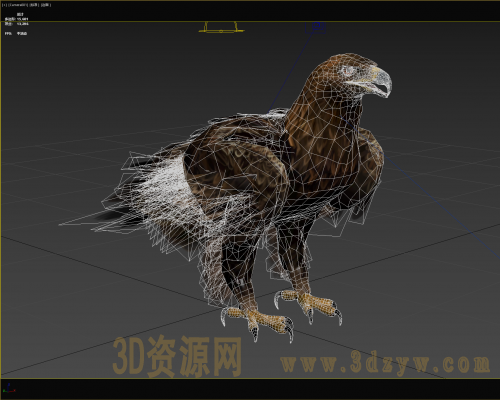
Task: Open the Camera001 viewport label menu
Action: [18, 5]
